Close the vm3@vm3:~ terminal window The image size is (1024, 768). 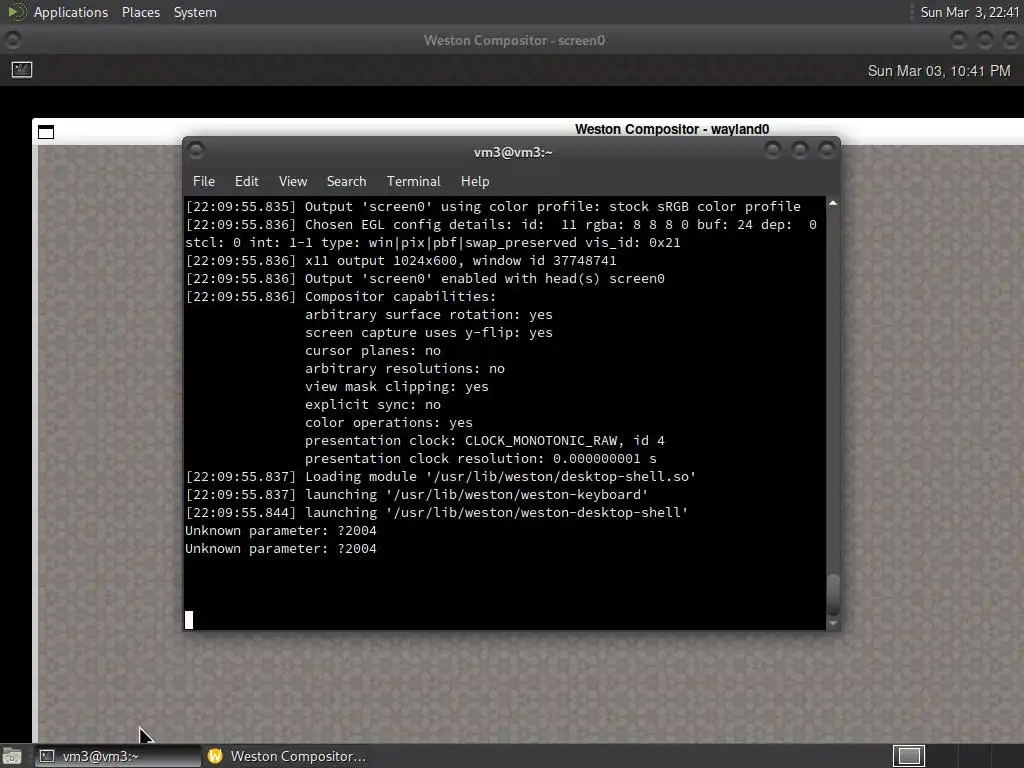coord(826,151)
